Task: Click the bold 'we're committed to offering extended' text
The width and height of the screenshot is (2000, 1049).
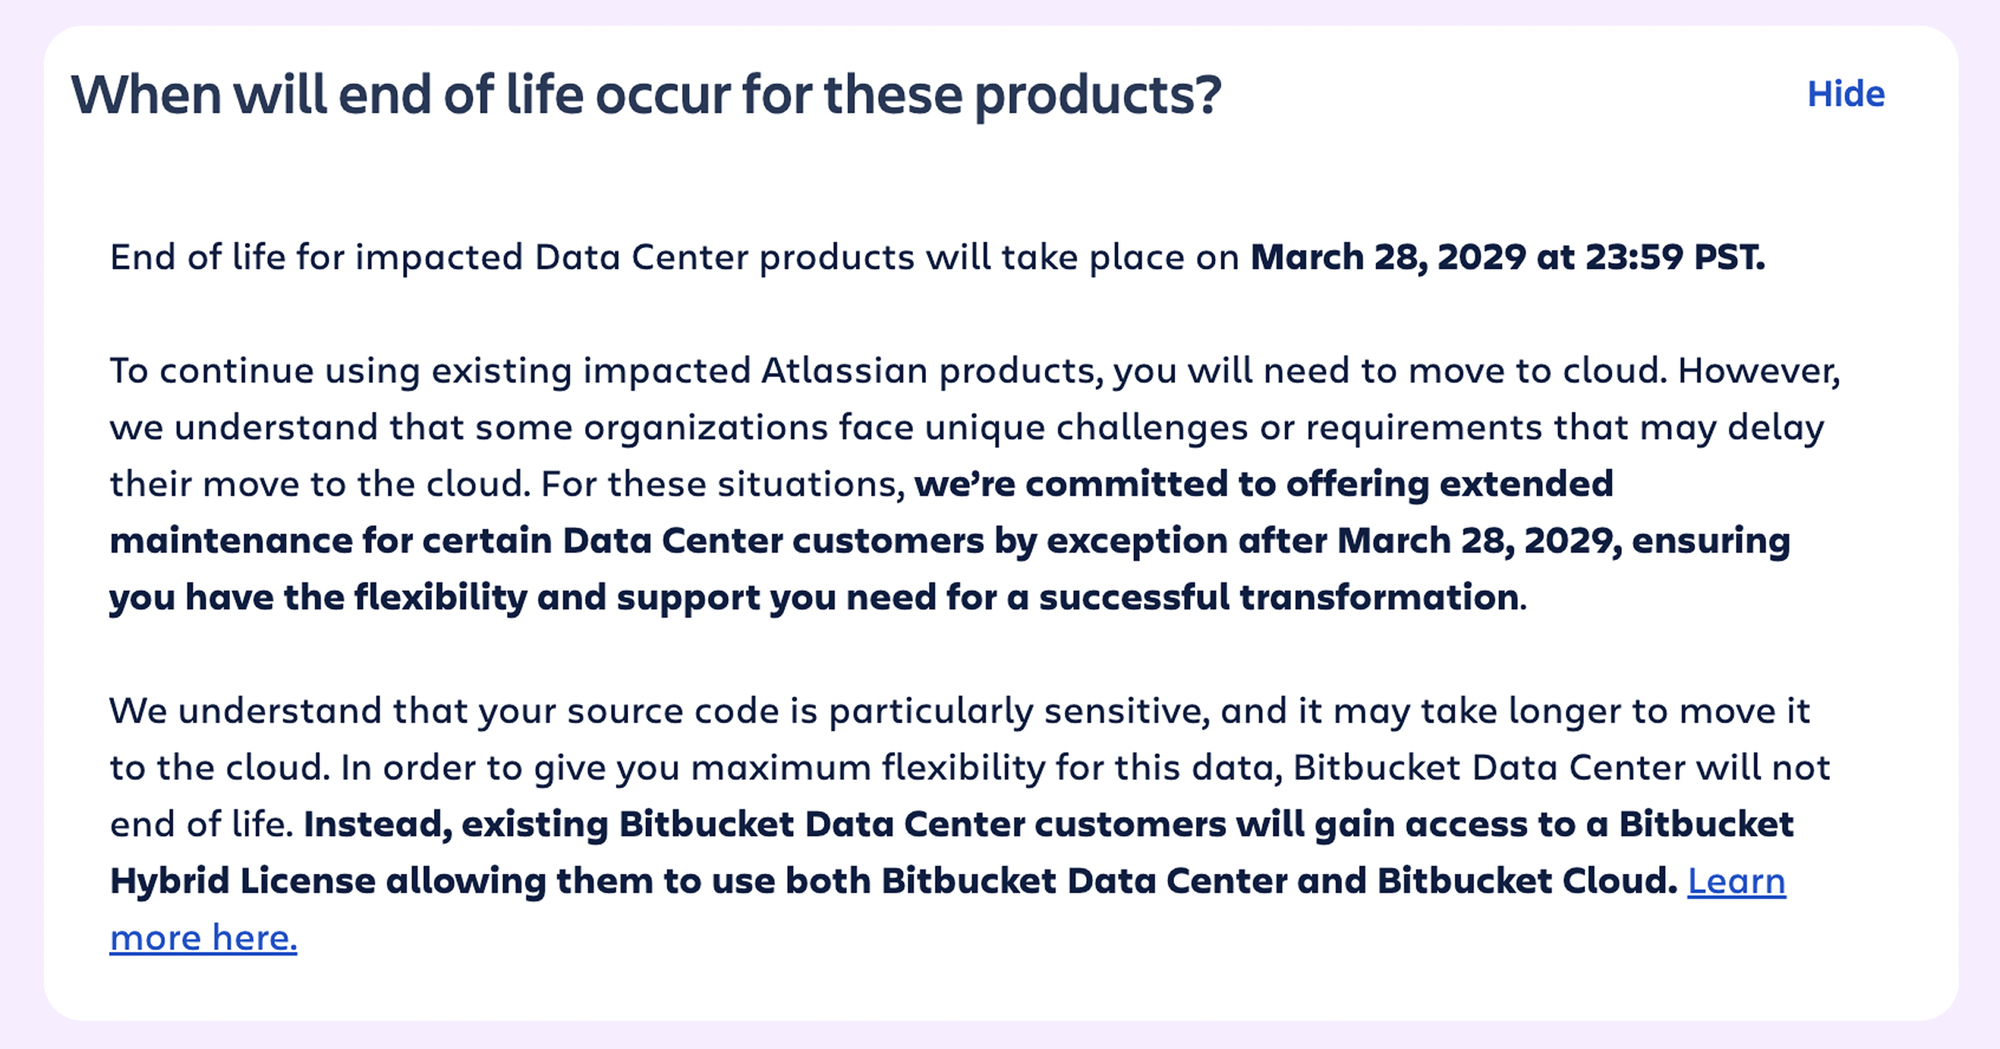Action: [1263, 484]
